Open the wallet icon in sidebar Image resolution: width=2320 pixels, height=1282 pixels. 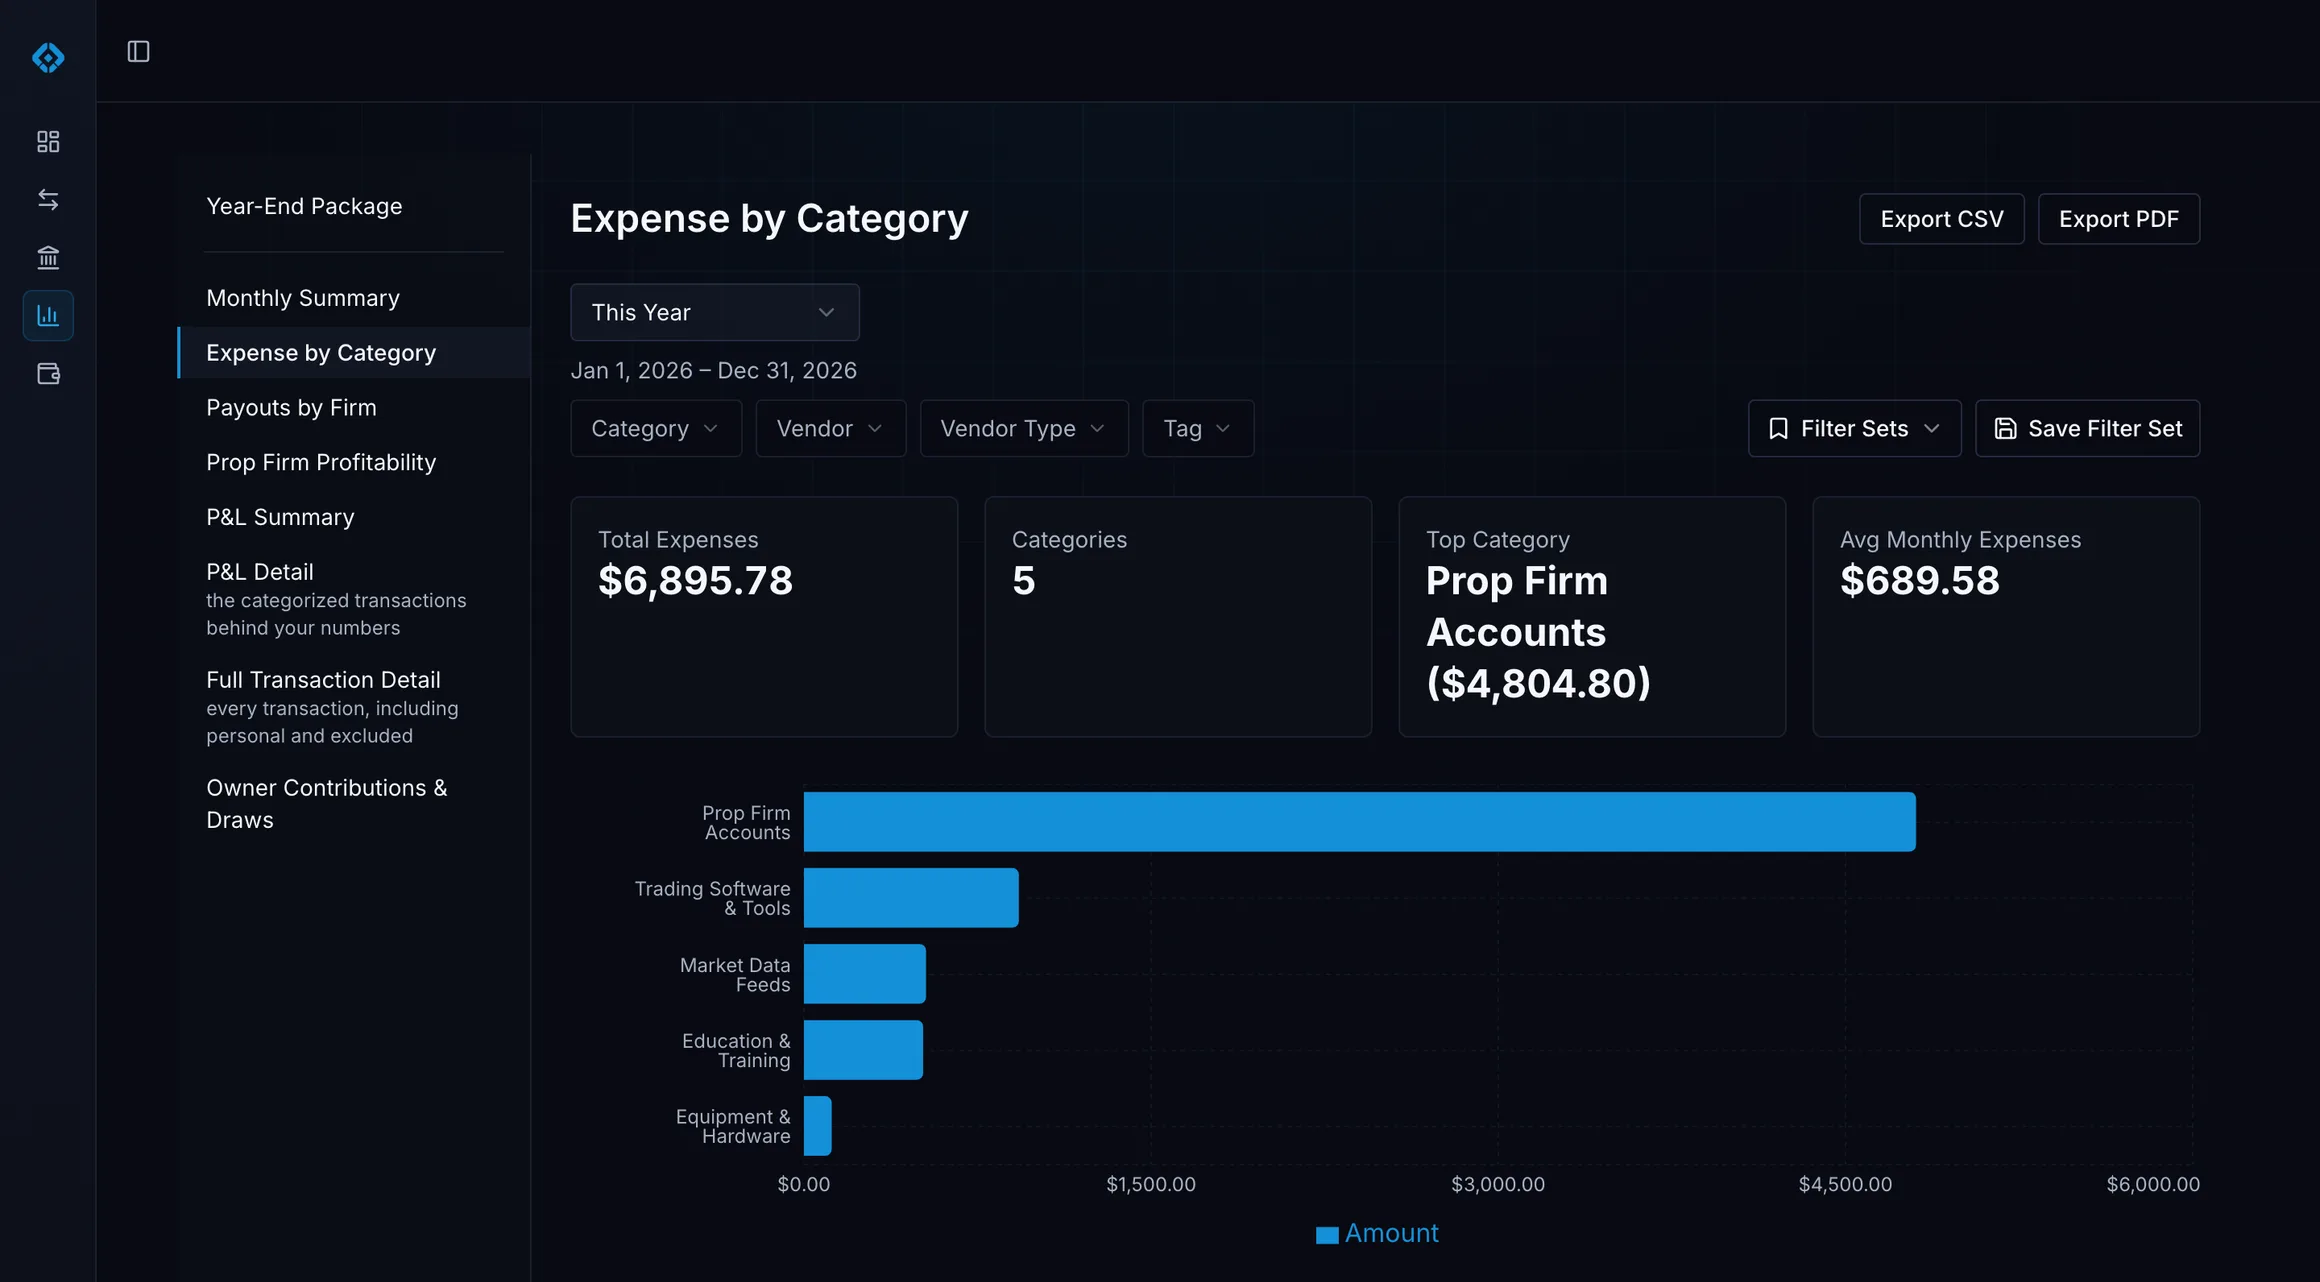[x=48, y=373]
